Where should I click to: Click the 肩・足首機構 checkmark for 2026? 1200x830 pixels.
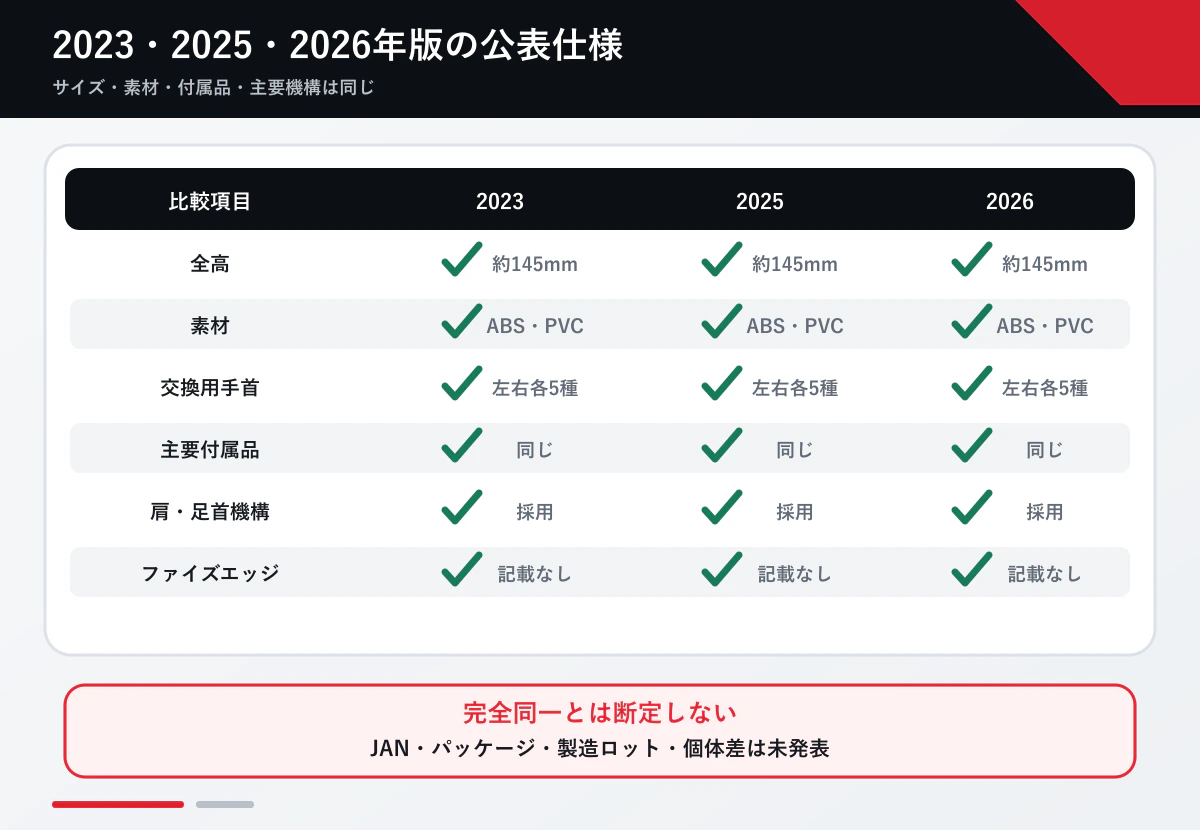(972, 507)
